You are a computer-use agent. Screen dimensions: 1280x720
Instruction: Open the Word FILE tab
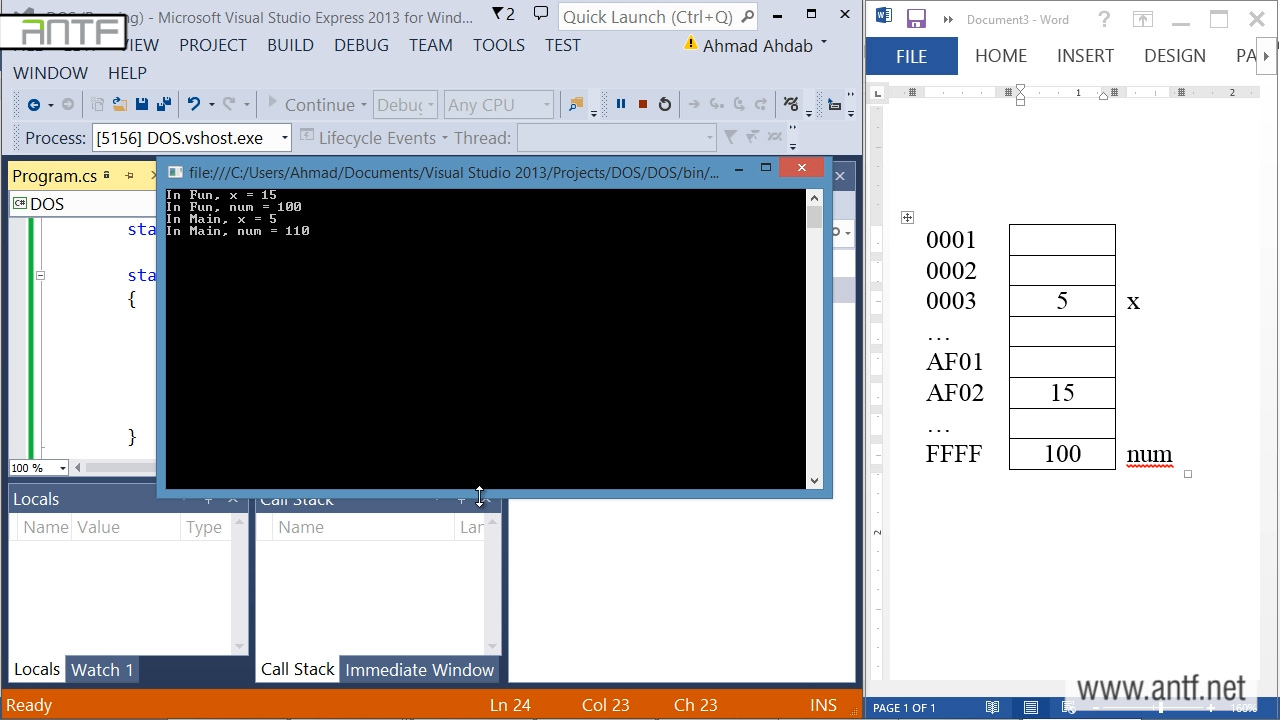(x=911, y=56)
